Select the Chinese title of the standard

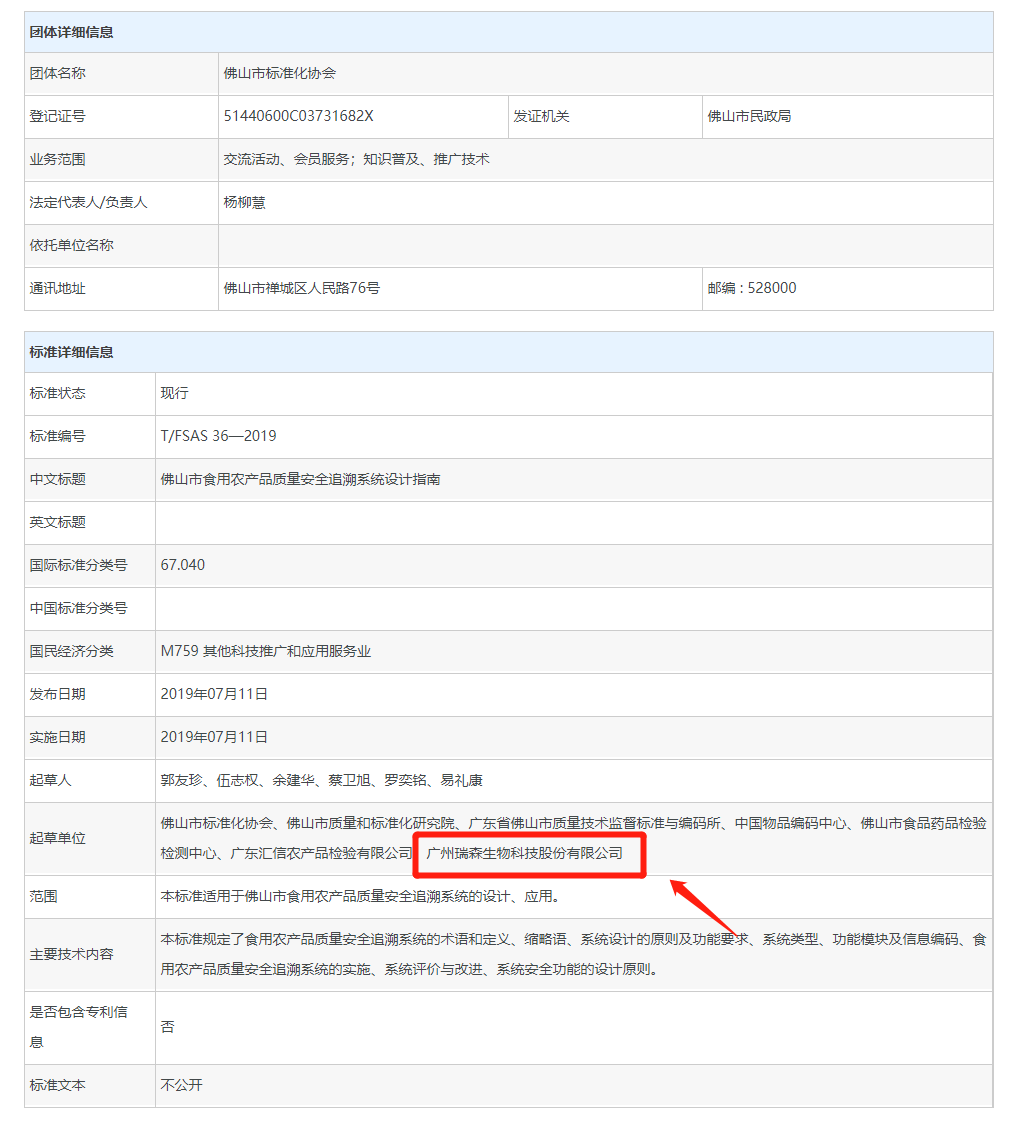click(300, 479)
